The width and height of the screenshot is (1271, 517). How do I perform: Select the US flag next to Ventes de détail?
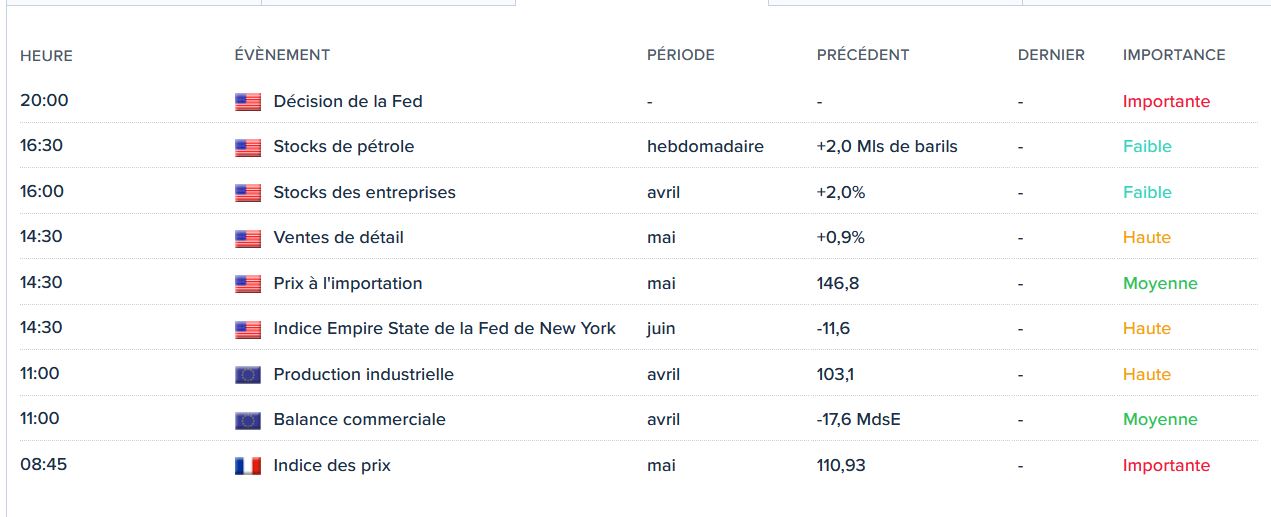[247, 238]
